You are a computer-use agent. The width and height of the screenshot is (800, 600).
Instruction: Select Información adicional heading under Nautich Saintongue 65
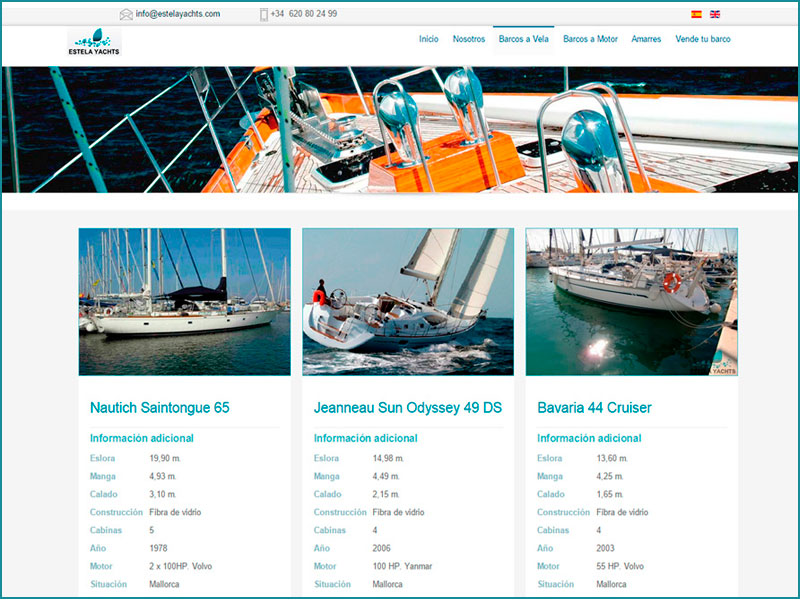click(x=142, y=438)
